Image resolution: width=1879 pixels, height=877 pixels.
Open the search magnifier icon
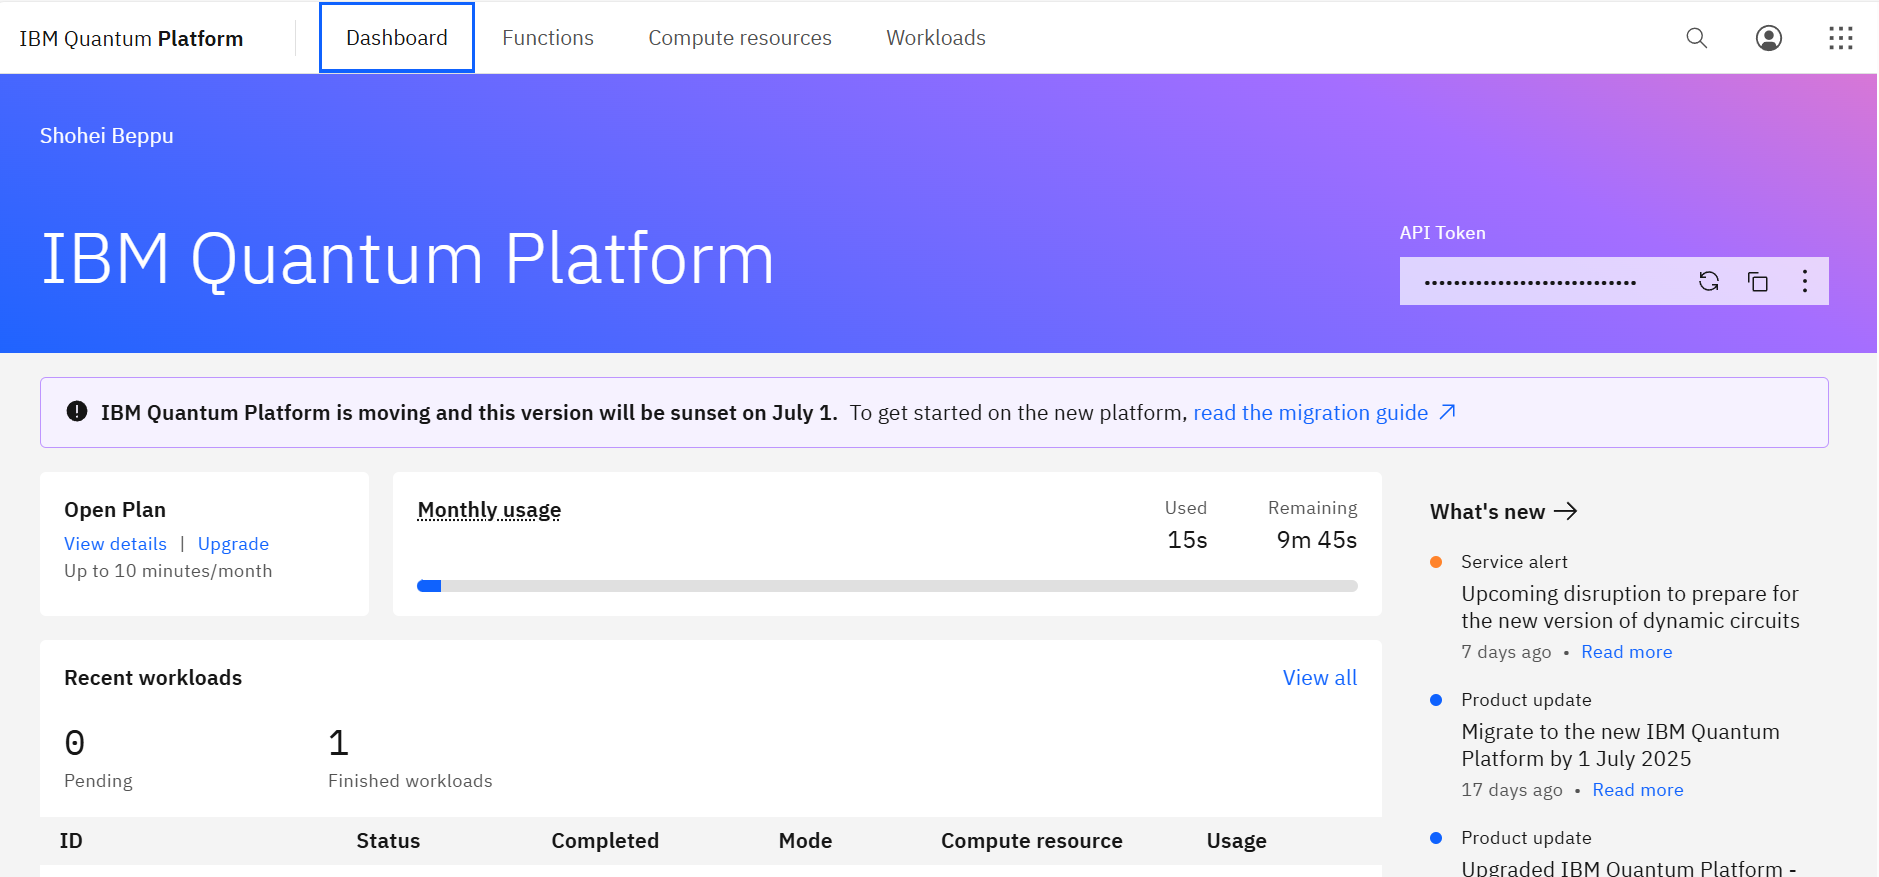coord(1696,38)
